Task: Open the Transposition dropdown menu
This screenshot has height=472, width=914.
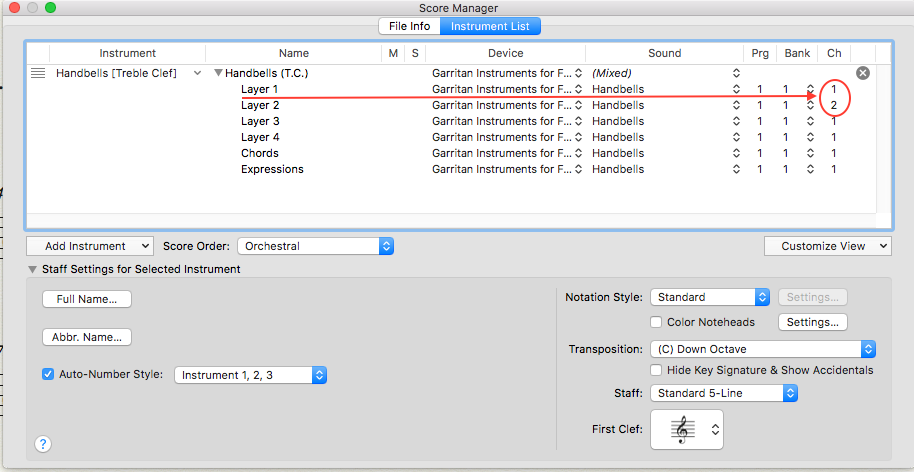Action: tap(763, 349)
